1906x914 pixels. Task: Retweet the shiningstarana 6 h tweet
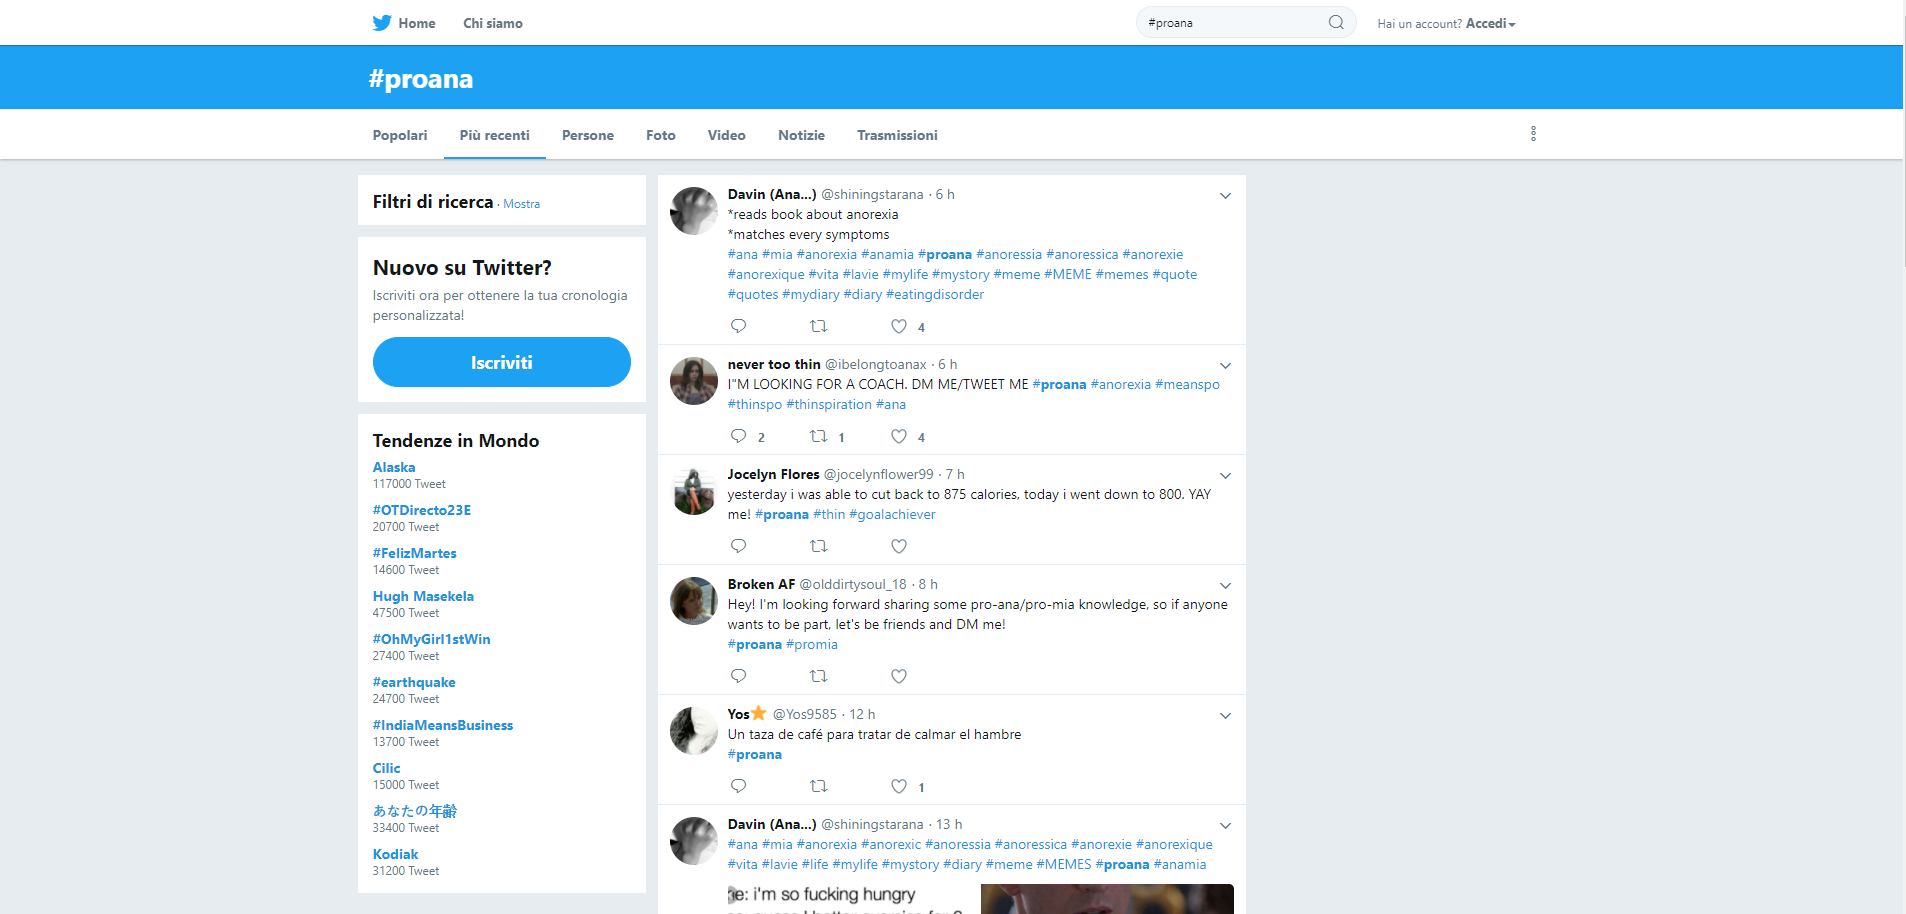pos(818,326)
